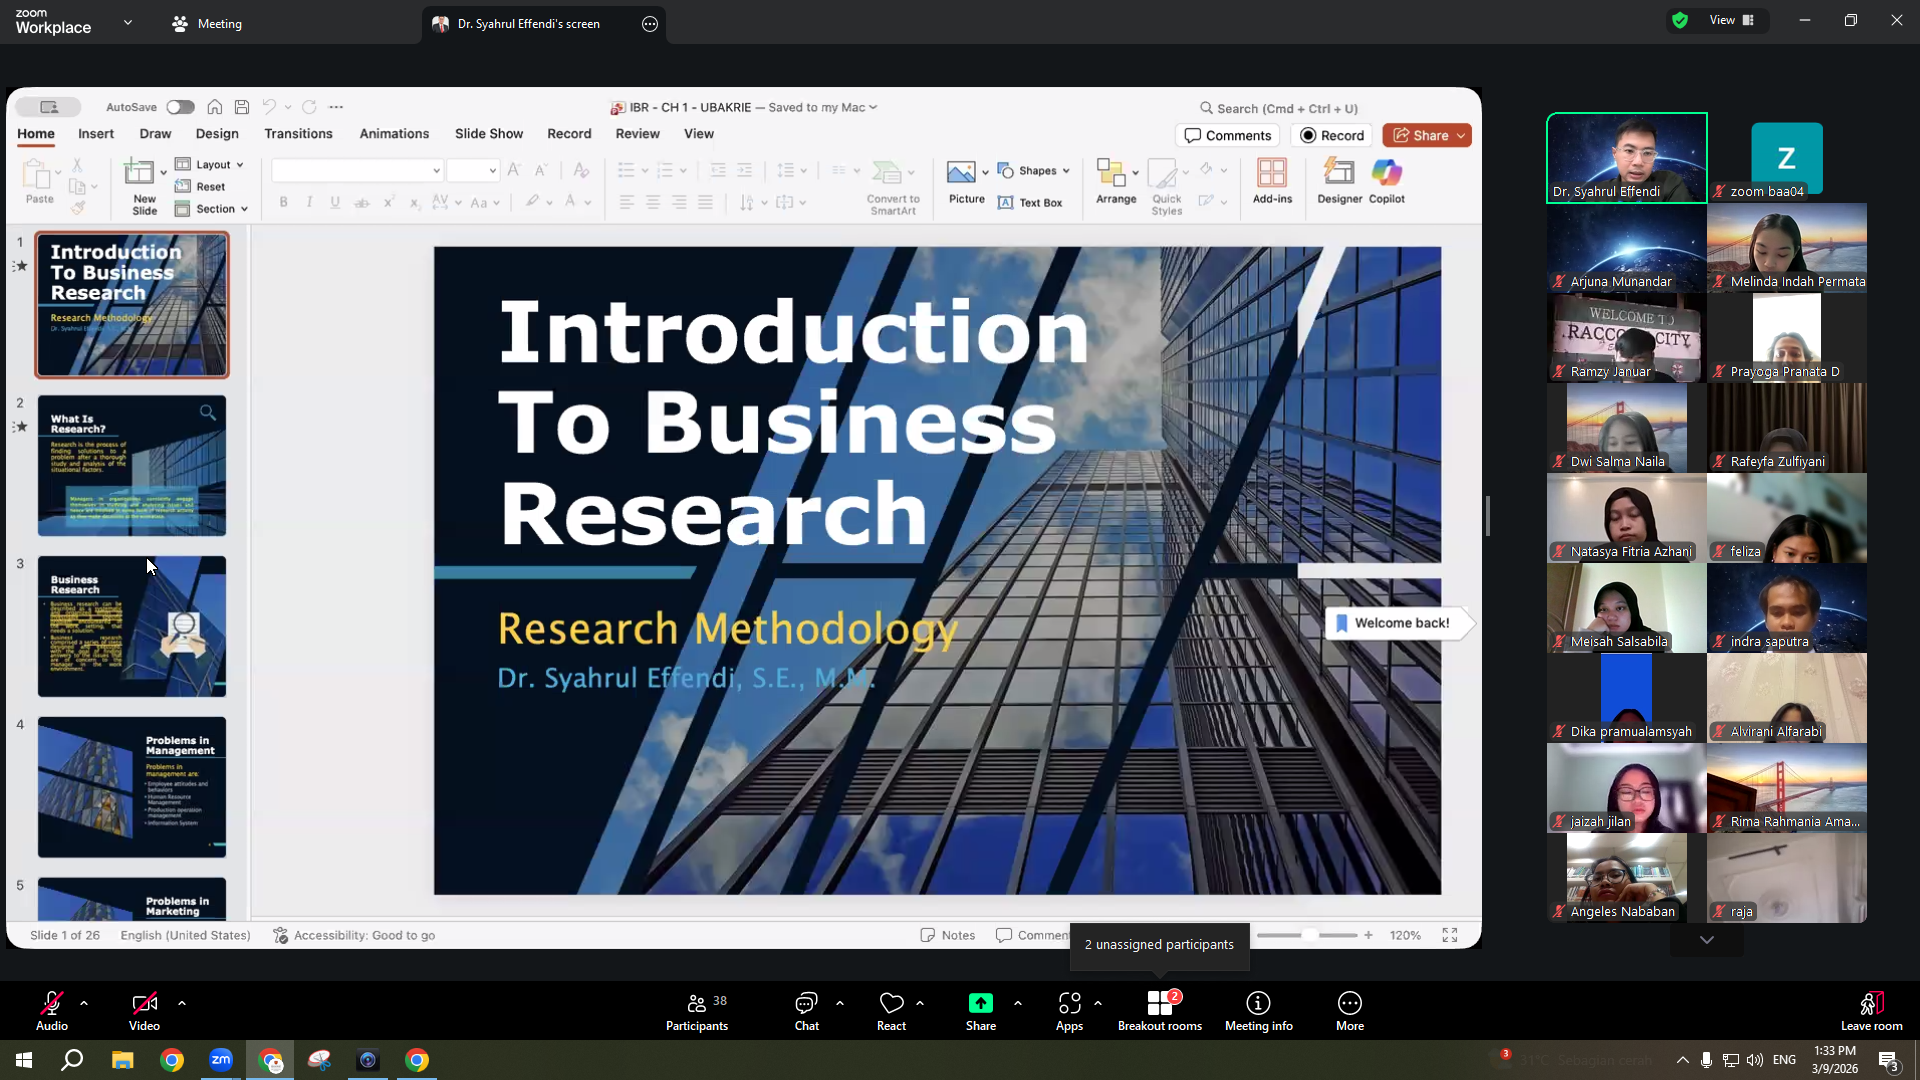Screen dimensions: 1920x1080
Task: Open the Participants list
Action: coord(697,1010)
